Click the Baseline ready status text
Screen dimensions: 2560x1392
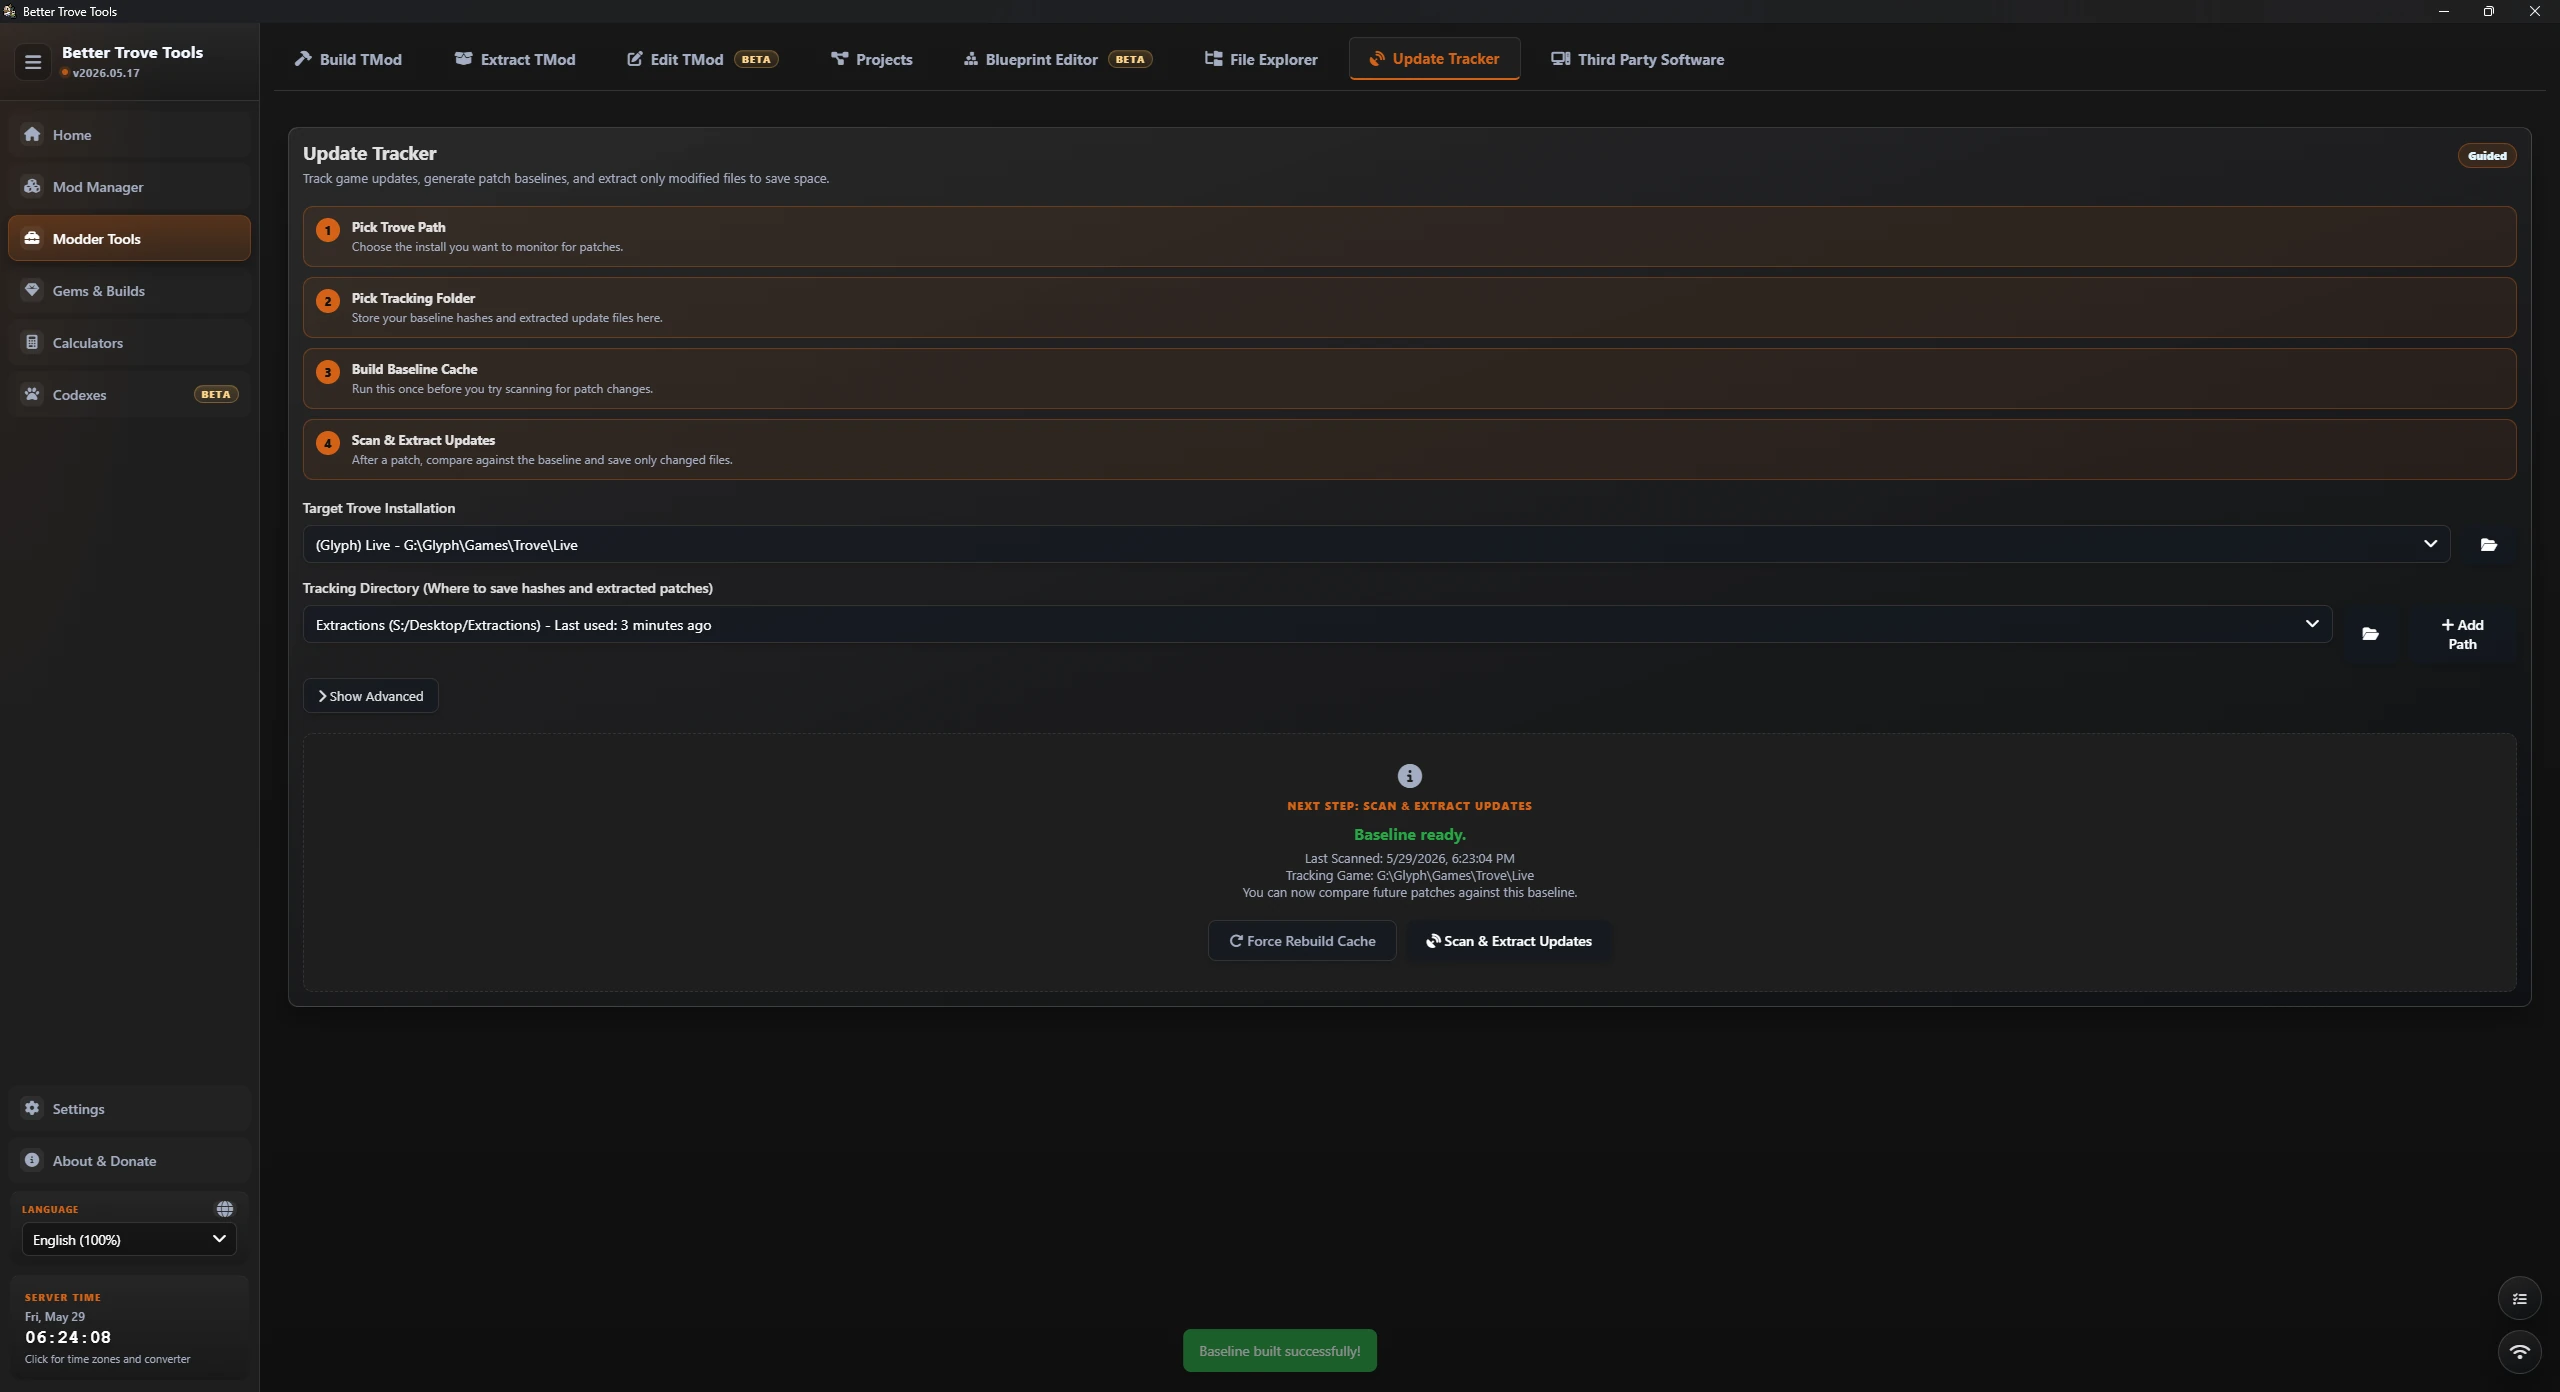tap(1409, 835)
